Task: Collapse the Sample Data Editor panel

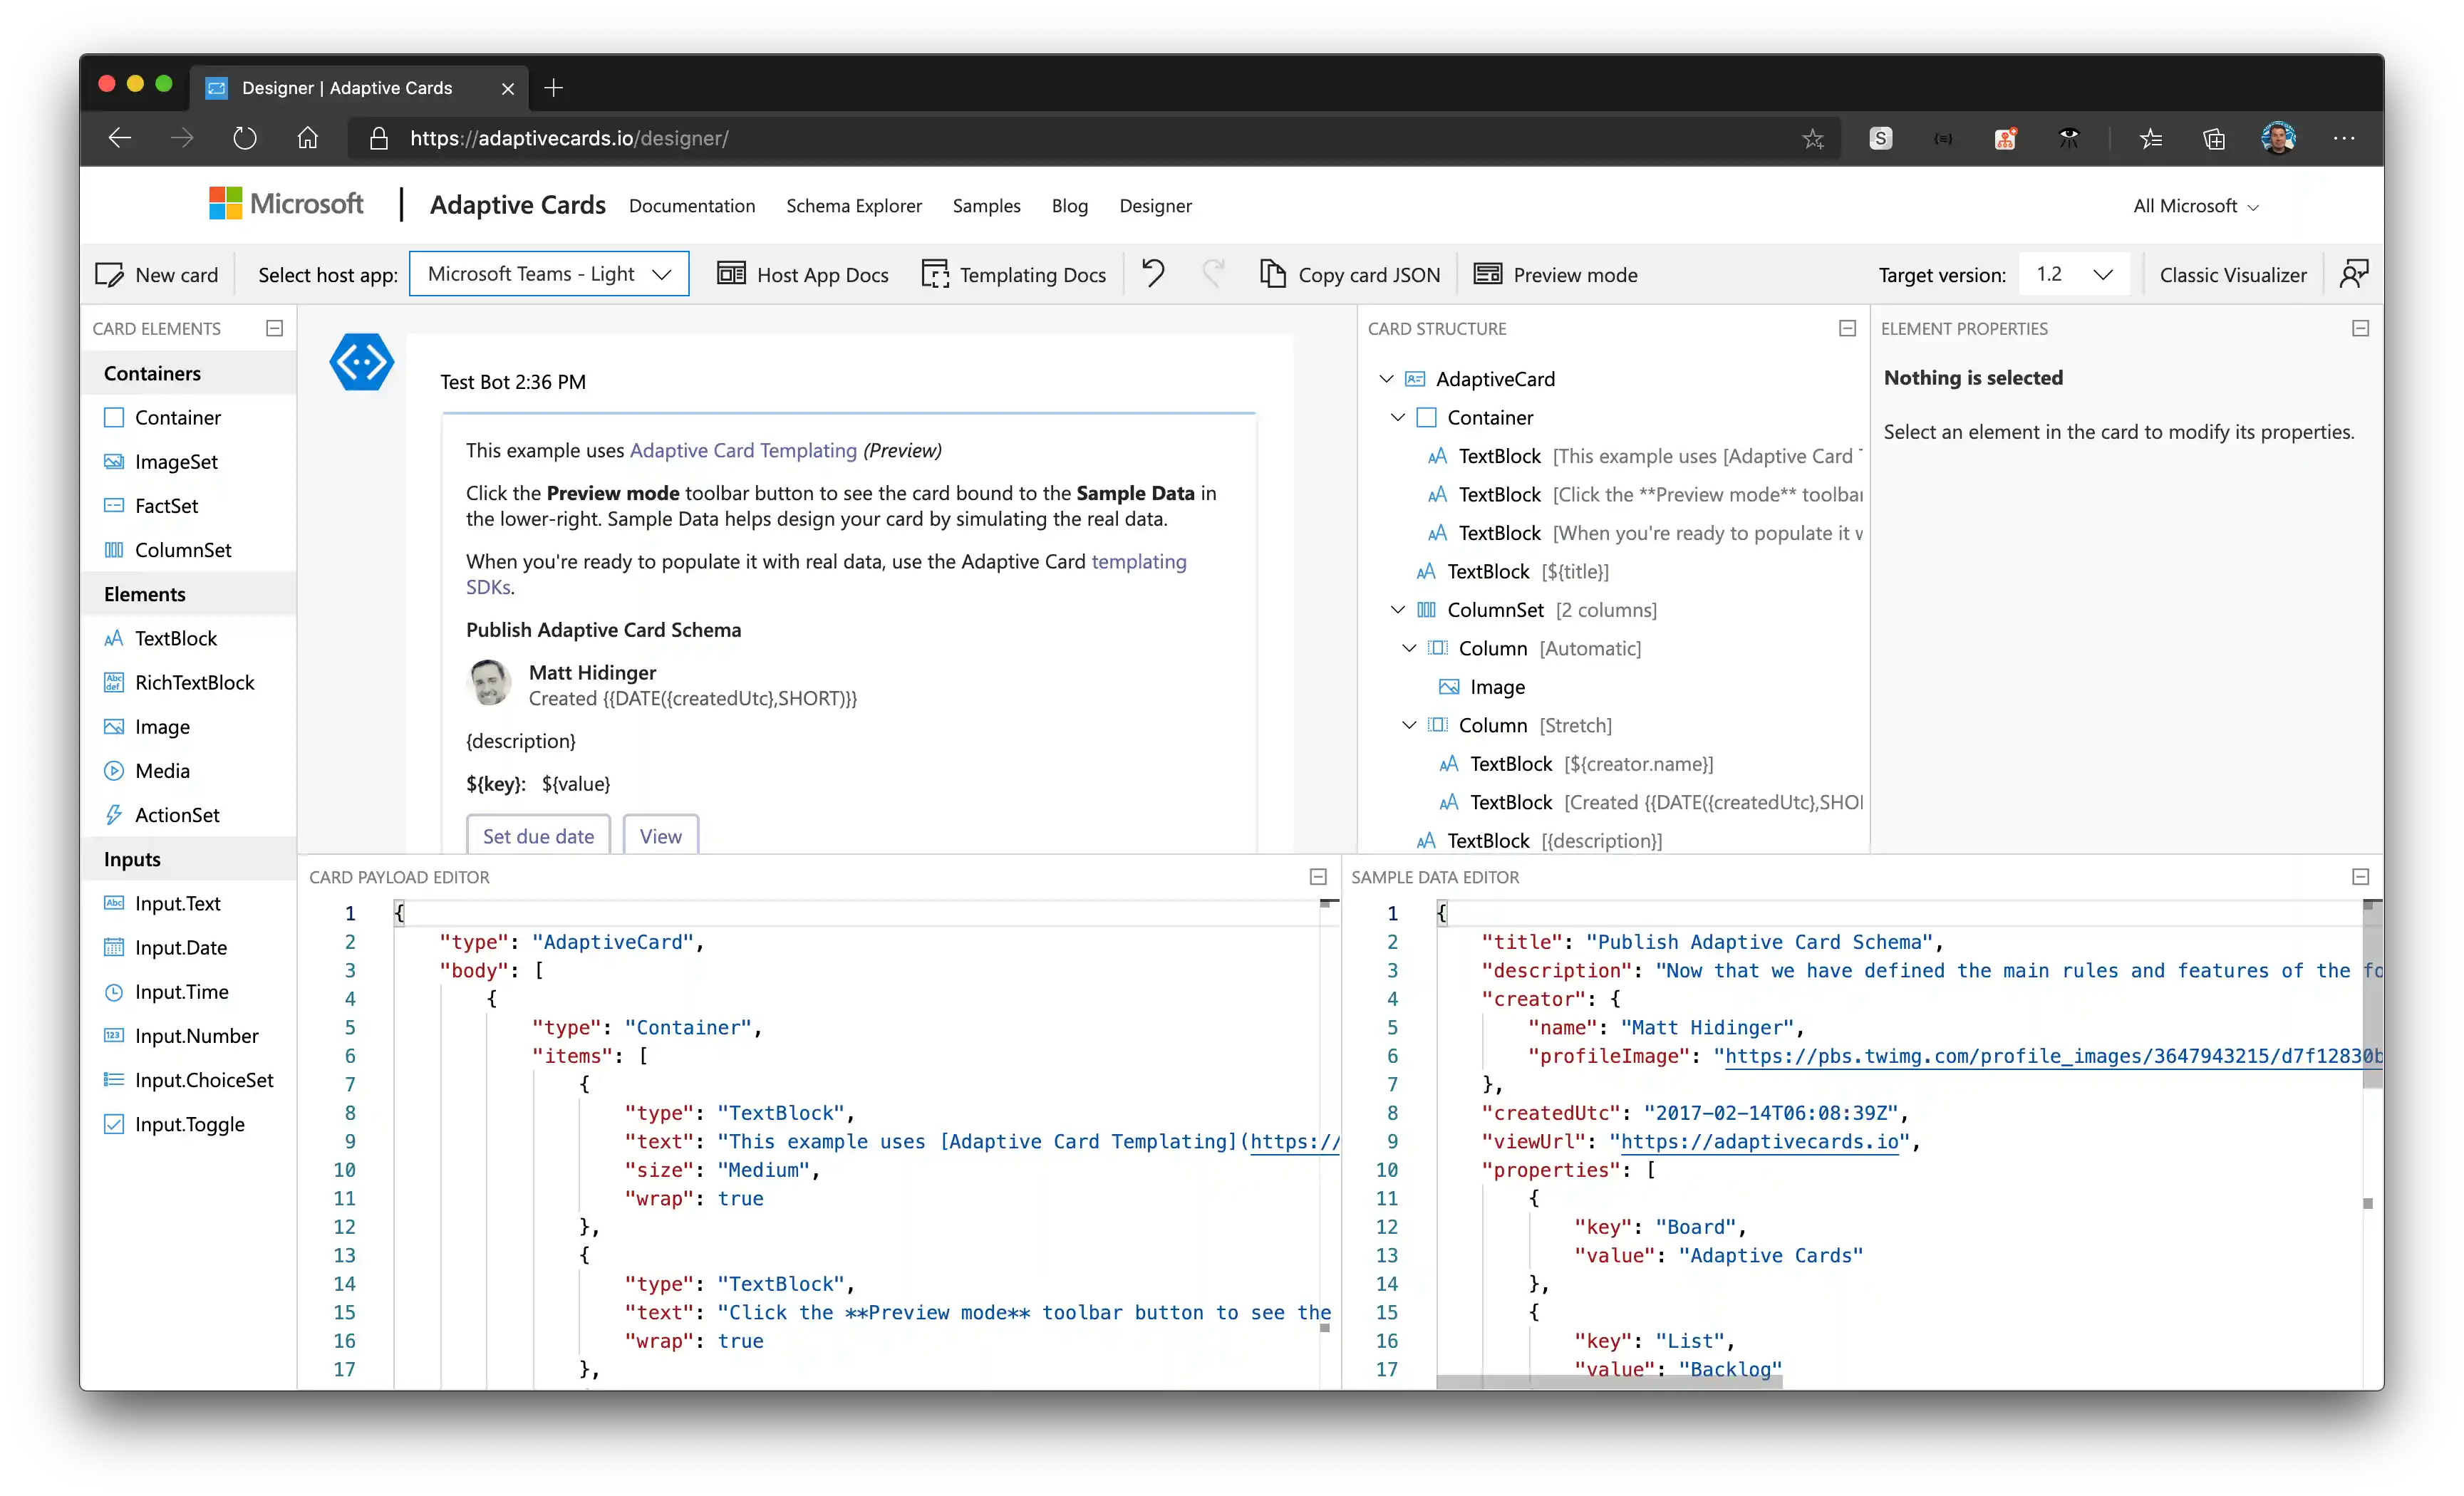Action: point(2360,877)
